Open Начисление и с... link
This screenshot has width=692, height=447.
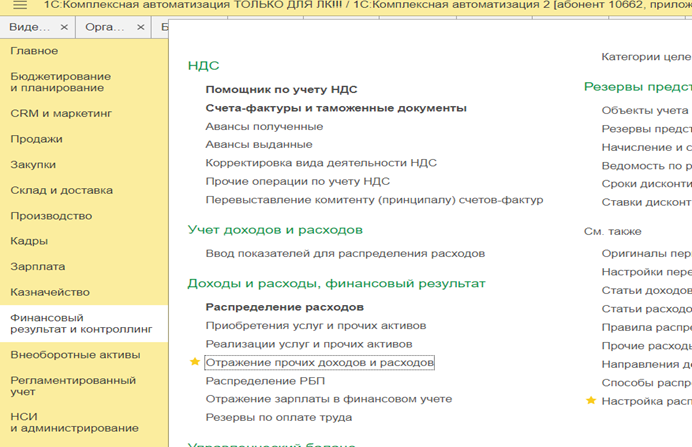[647, 147]
